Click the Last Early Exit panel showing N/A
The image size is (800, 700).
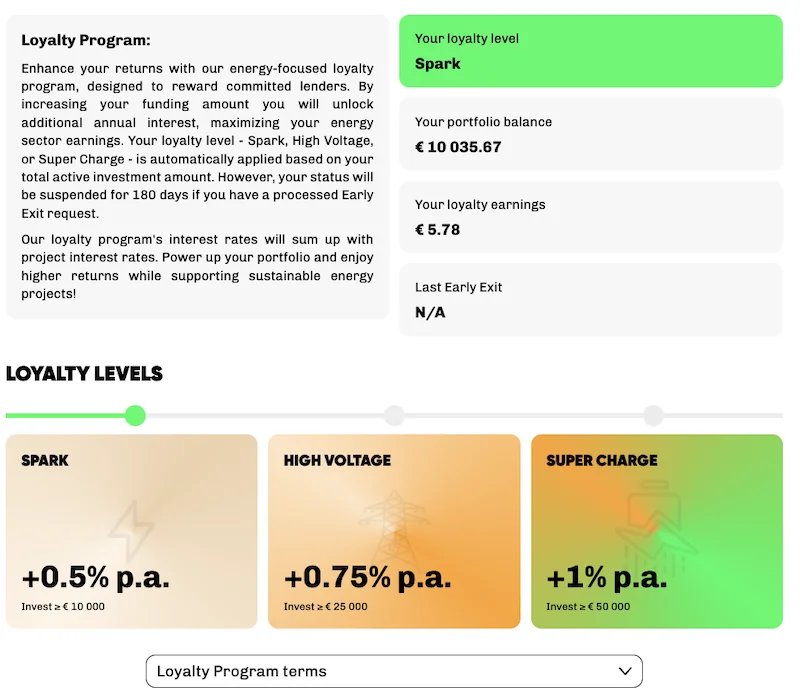coord(590,300)
